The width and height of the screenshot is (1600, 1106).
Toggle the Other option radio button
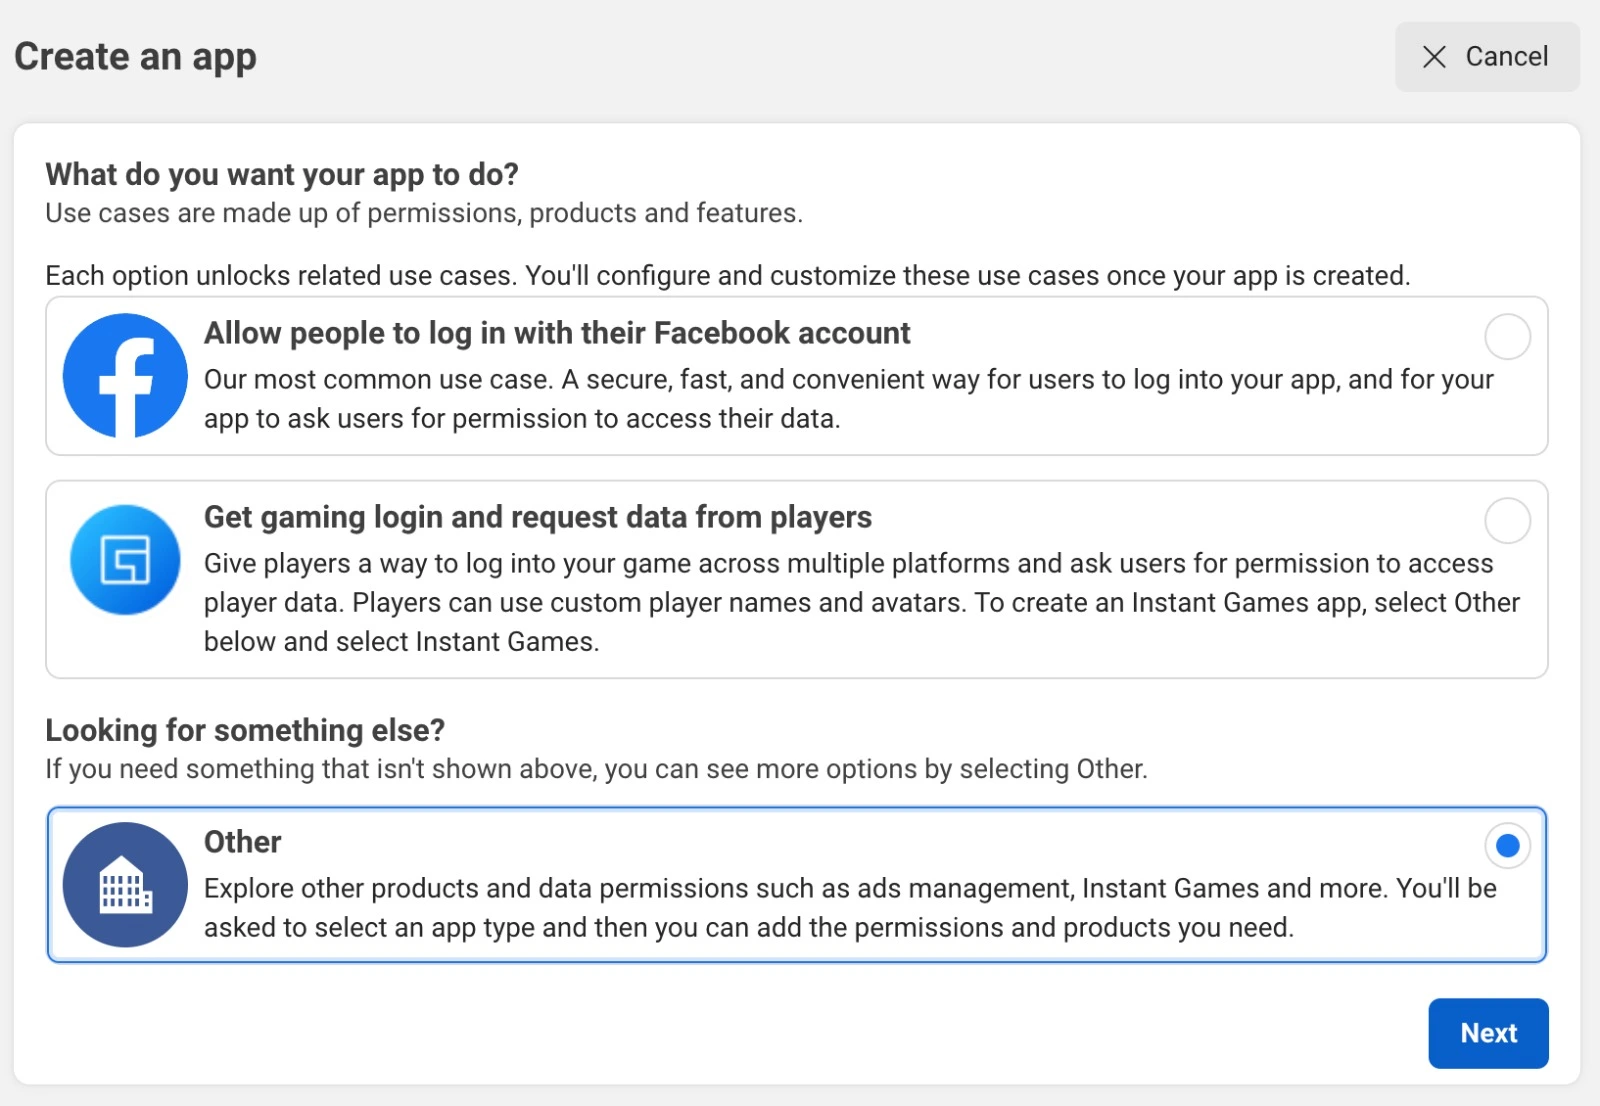1507,846
